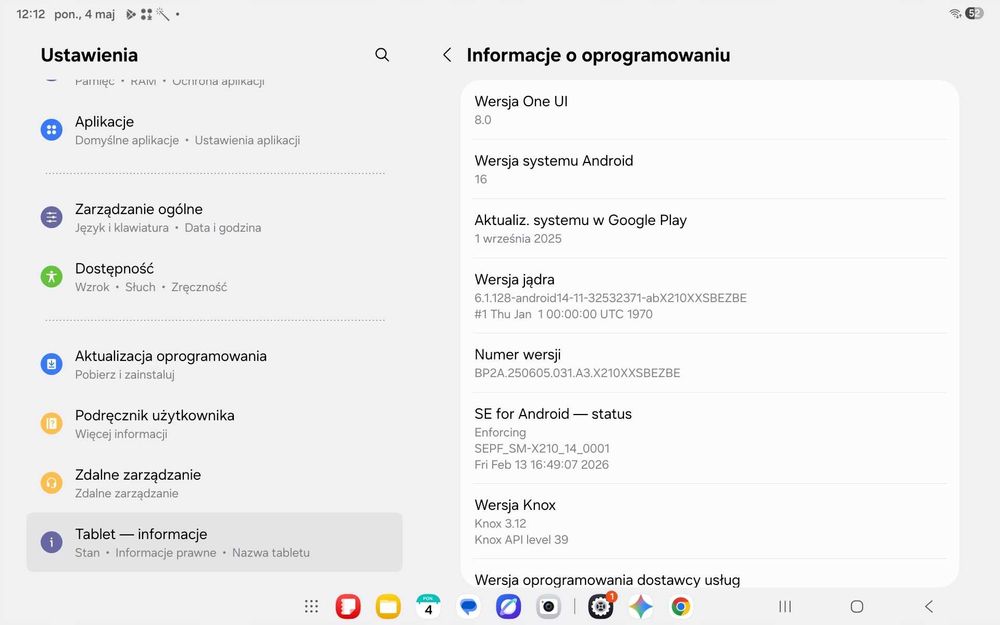Open Aktualiz. systemu w Google Play

[x=710, y=228]
